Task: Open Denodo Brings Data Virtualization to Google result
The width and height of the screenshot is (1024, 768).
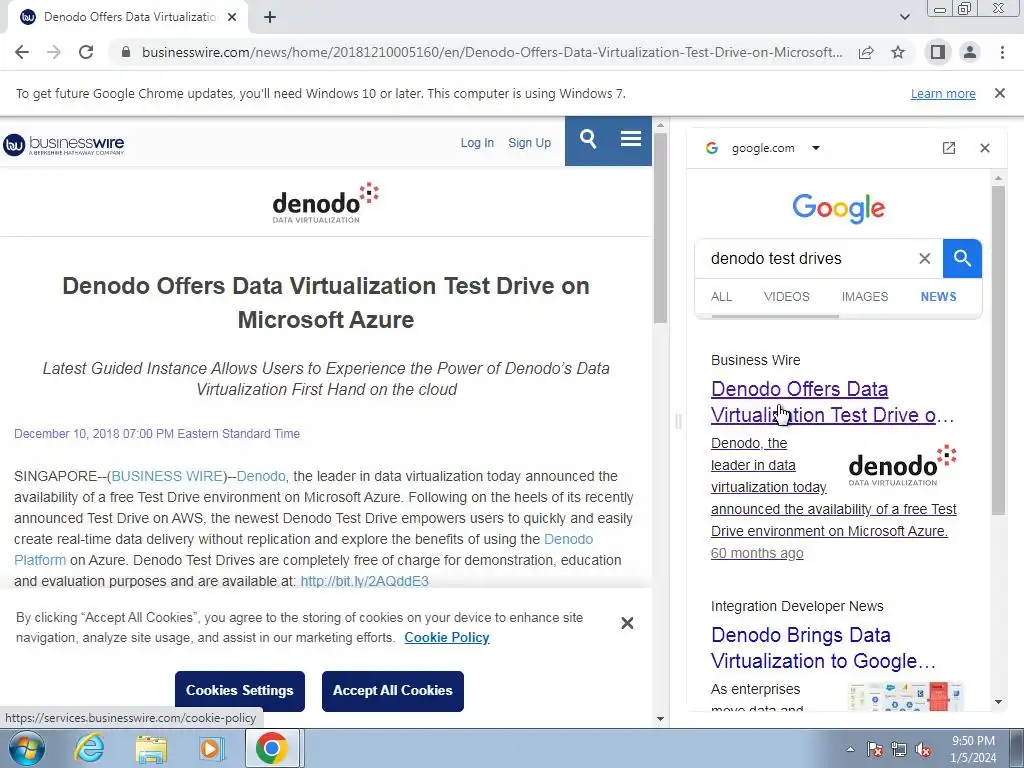Action: (823, 648)
